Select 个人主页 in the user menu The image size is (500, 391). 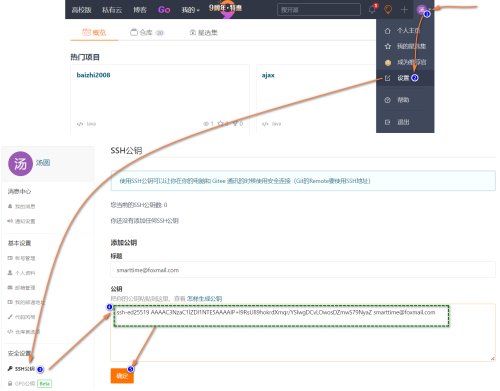(x=405, y=31)
